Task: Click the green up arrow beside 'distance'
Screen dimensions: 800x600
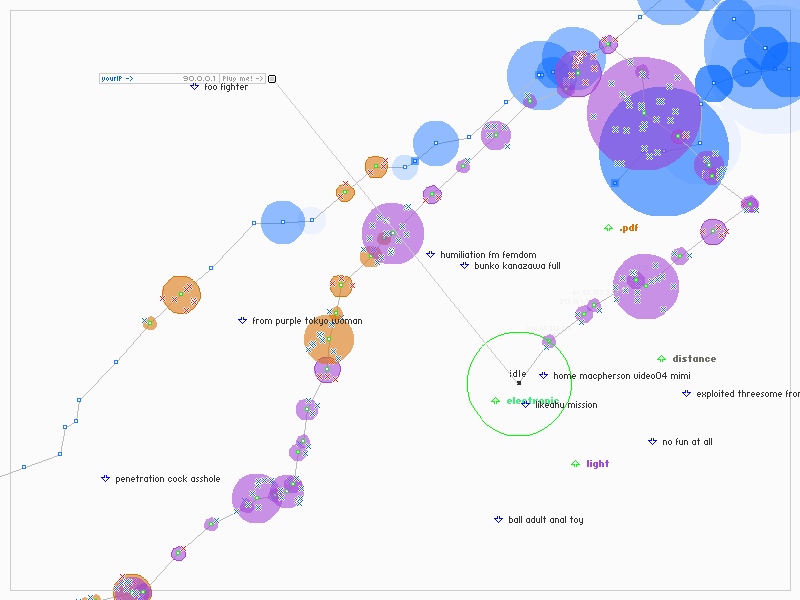Action: 661,359
